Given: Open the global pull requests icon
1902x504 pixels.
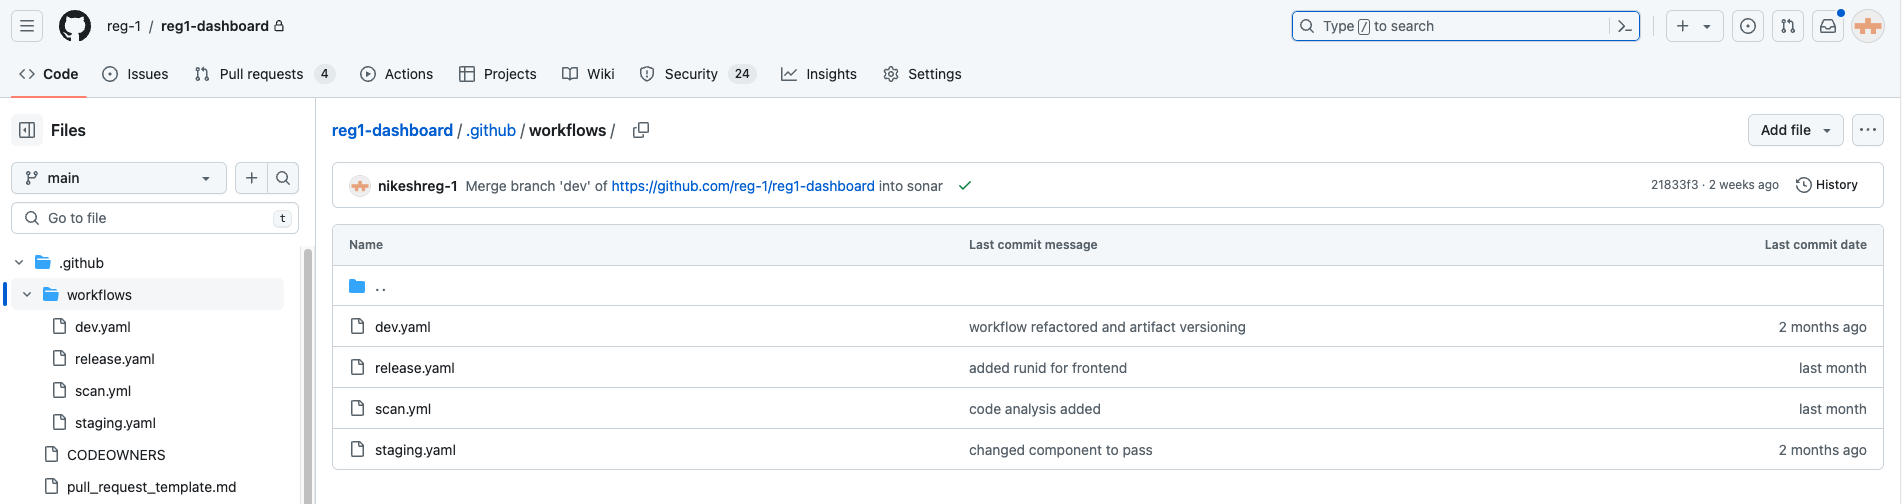Looking at the screenshot, I should (1788, 26).
